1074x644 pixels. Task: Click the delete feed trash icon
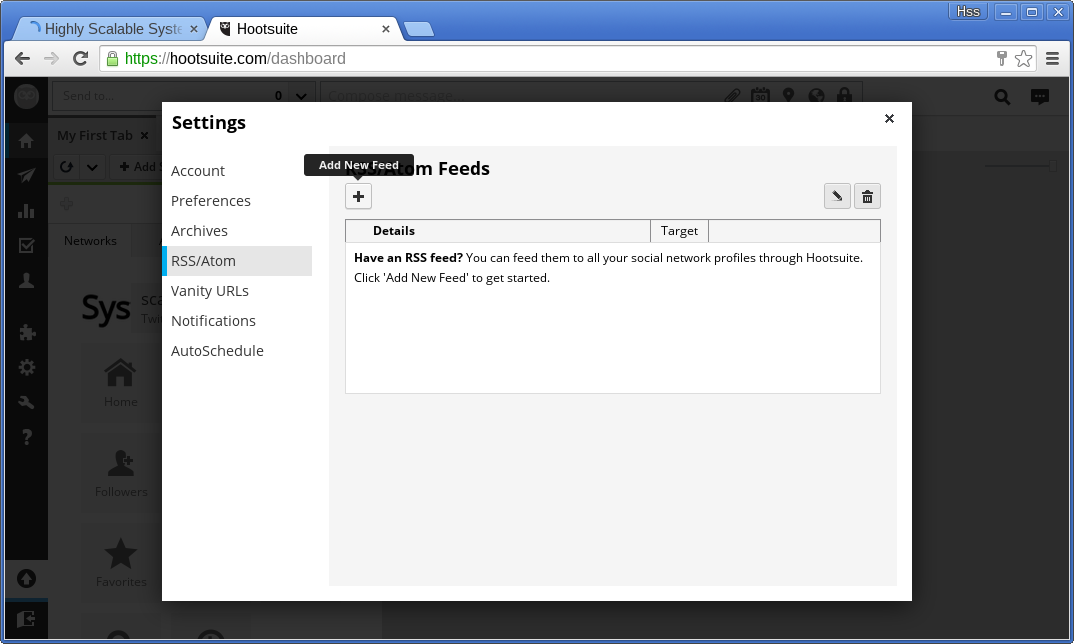point(867,197)
